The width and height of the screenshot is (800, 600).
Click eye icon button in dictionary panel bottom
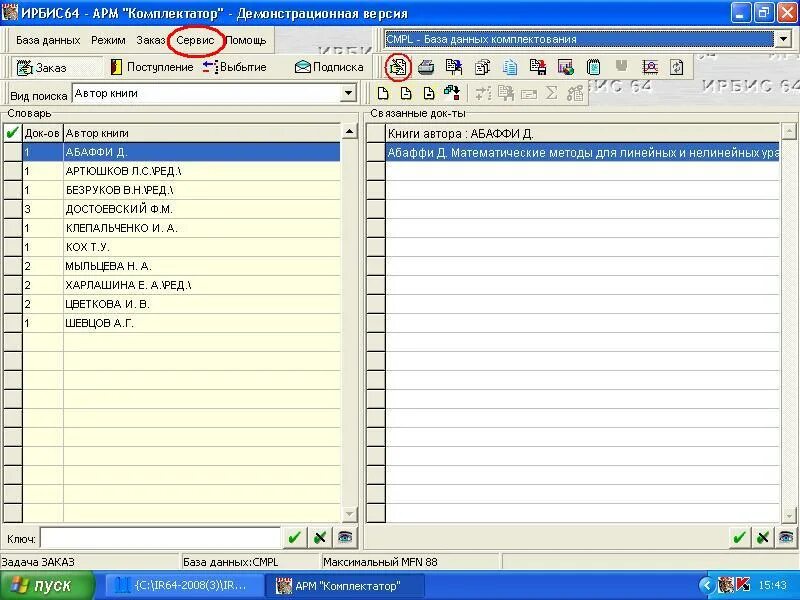coord(345,538)
